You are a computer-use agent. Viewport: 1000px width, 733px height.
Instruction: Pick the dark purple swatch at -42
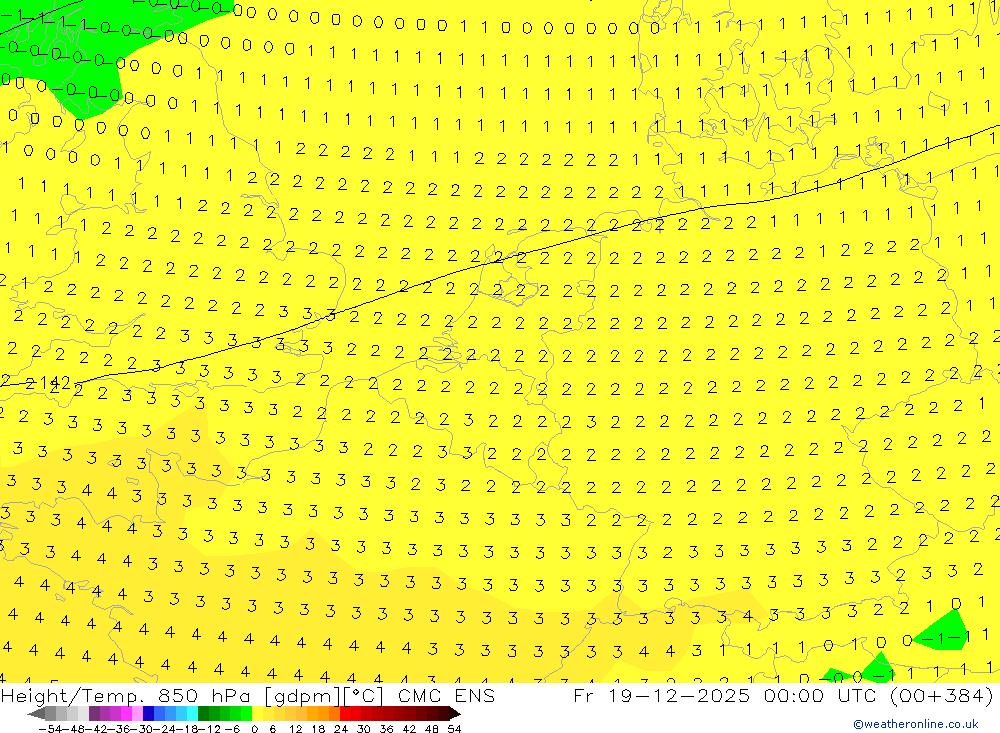94,713
